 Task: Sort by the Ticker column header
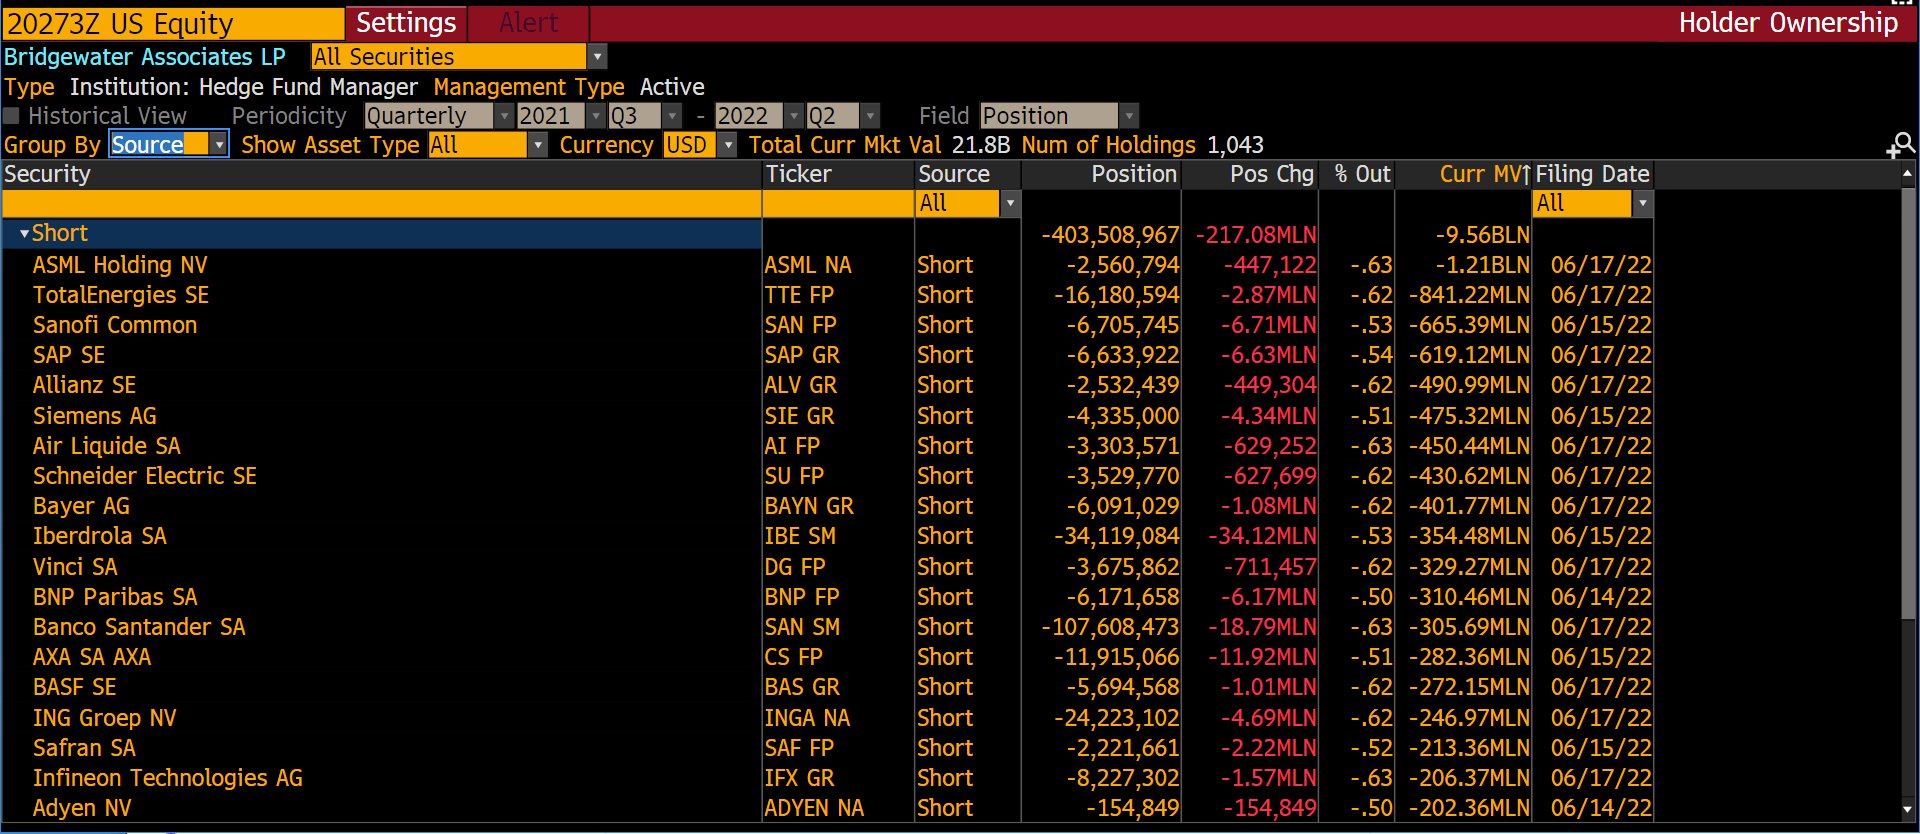[x=838, y=174]
